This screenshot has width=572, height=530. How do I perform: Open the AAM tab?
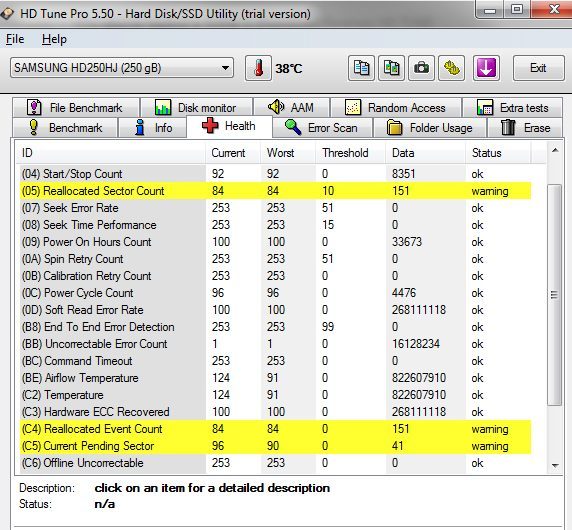point(291,108)
